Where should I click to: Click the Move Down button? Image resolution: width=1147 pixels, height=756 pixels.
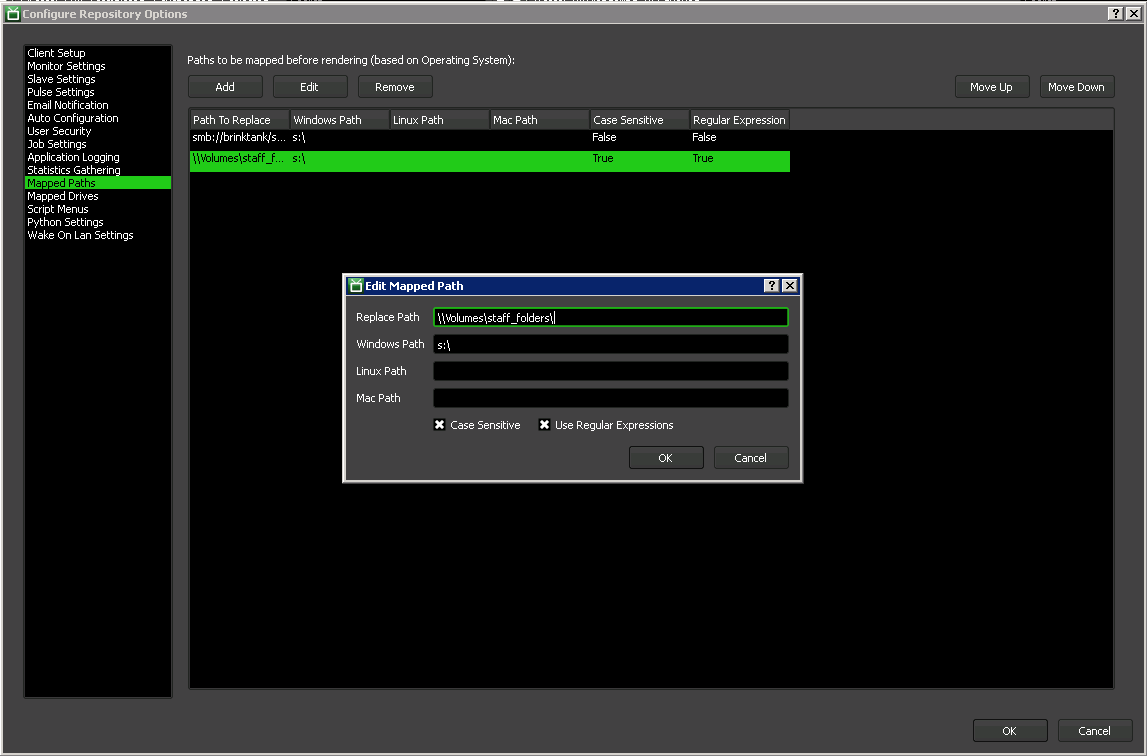pos(1076,87)
